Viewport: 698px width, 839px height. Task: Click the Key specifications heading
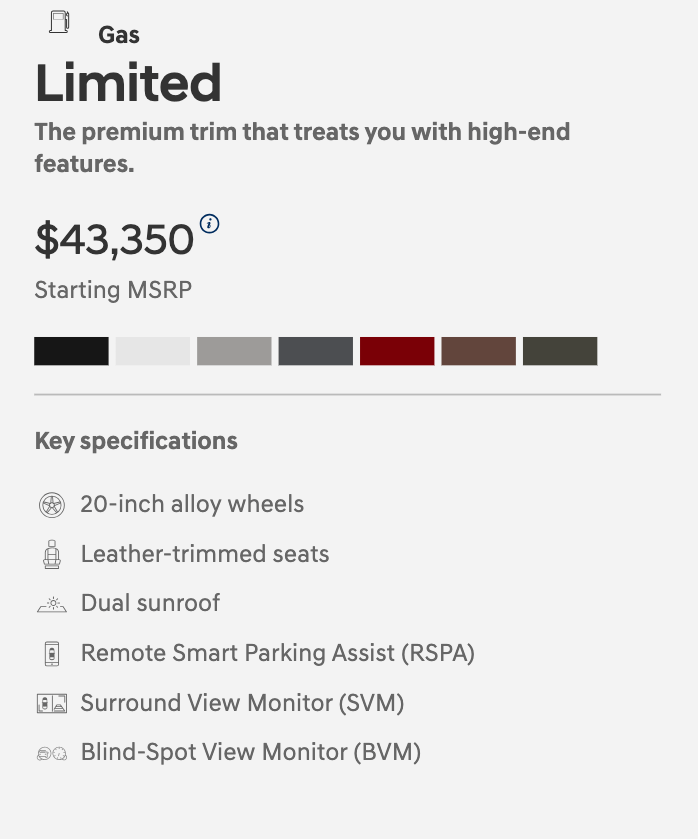[136, 441]
